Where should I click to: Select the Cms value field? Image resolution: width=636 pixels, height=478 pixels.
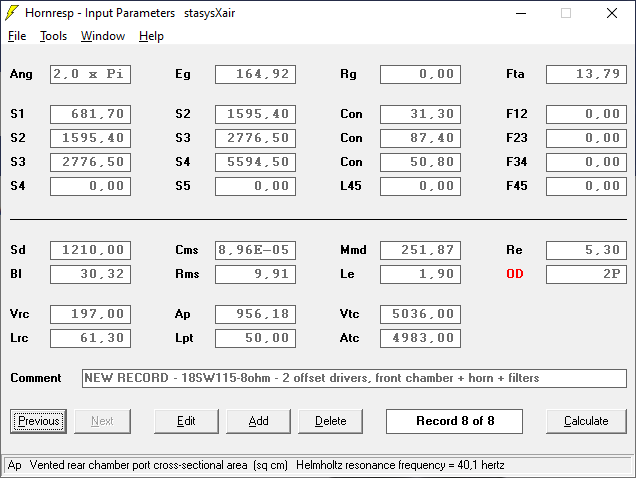tap(256, 250)
